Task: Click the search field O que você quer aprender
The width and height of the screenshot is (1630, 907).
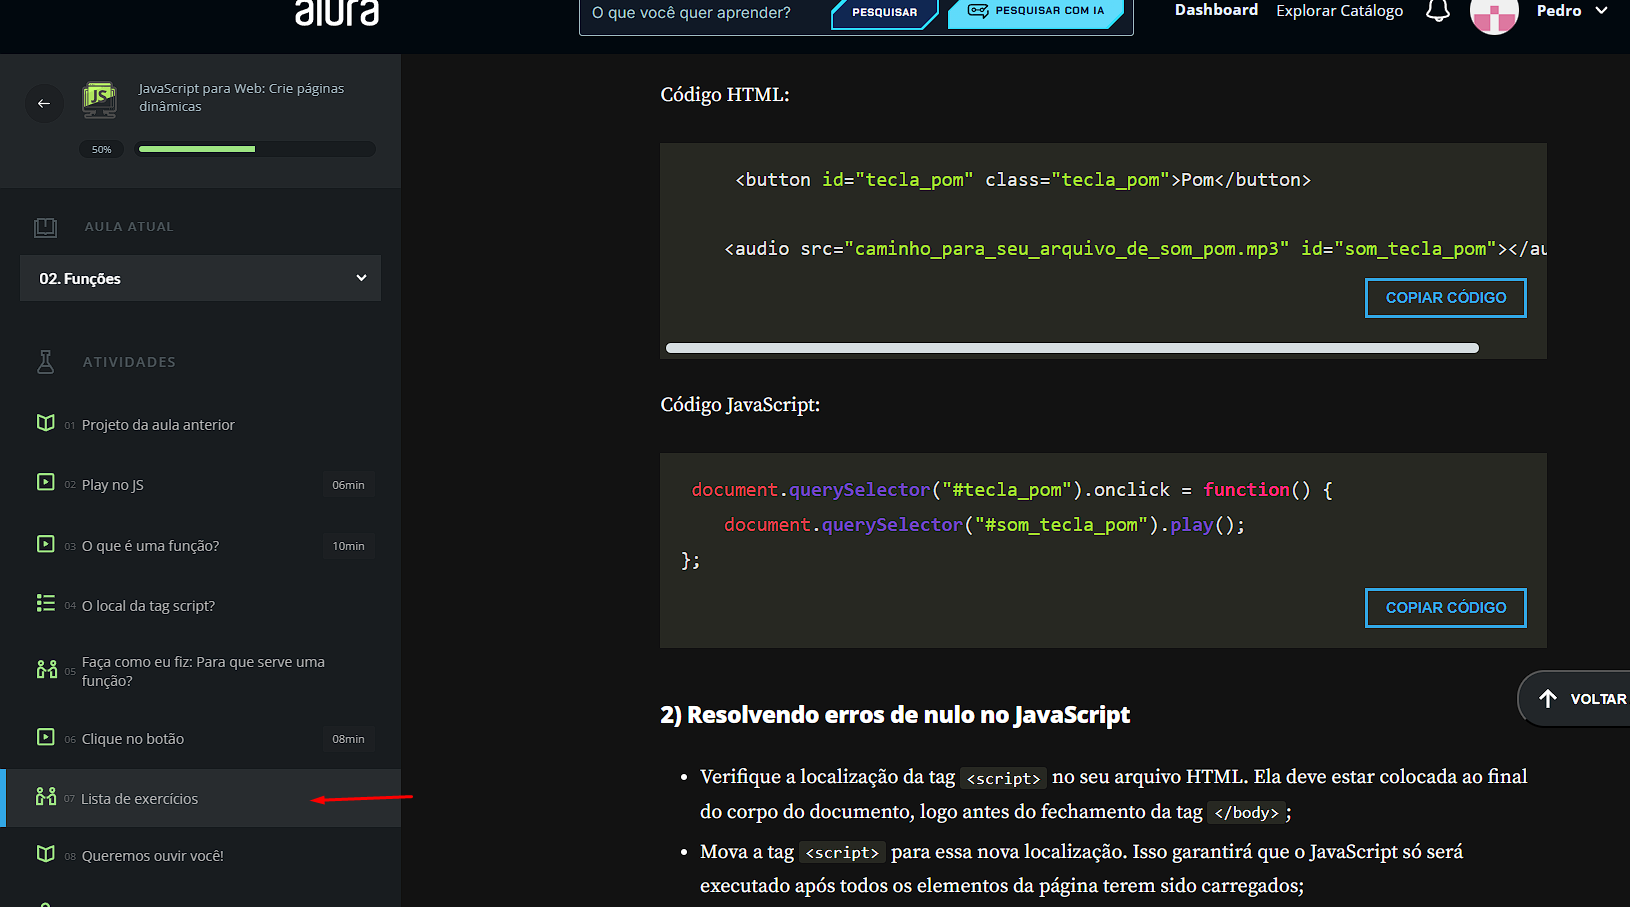Action: 700,13
